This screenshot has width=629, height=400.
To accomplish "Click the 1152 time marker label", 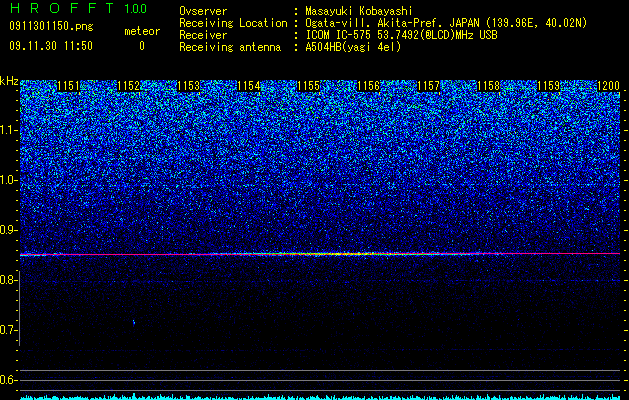I will point(129,86).
